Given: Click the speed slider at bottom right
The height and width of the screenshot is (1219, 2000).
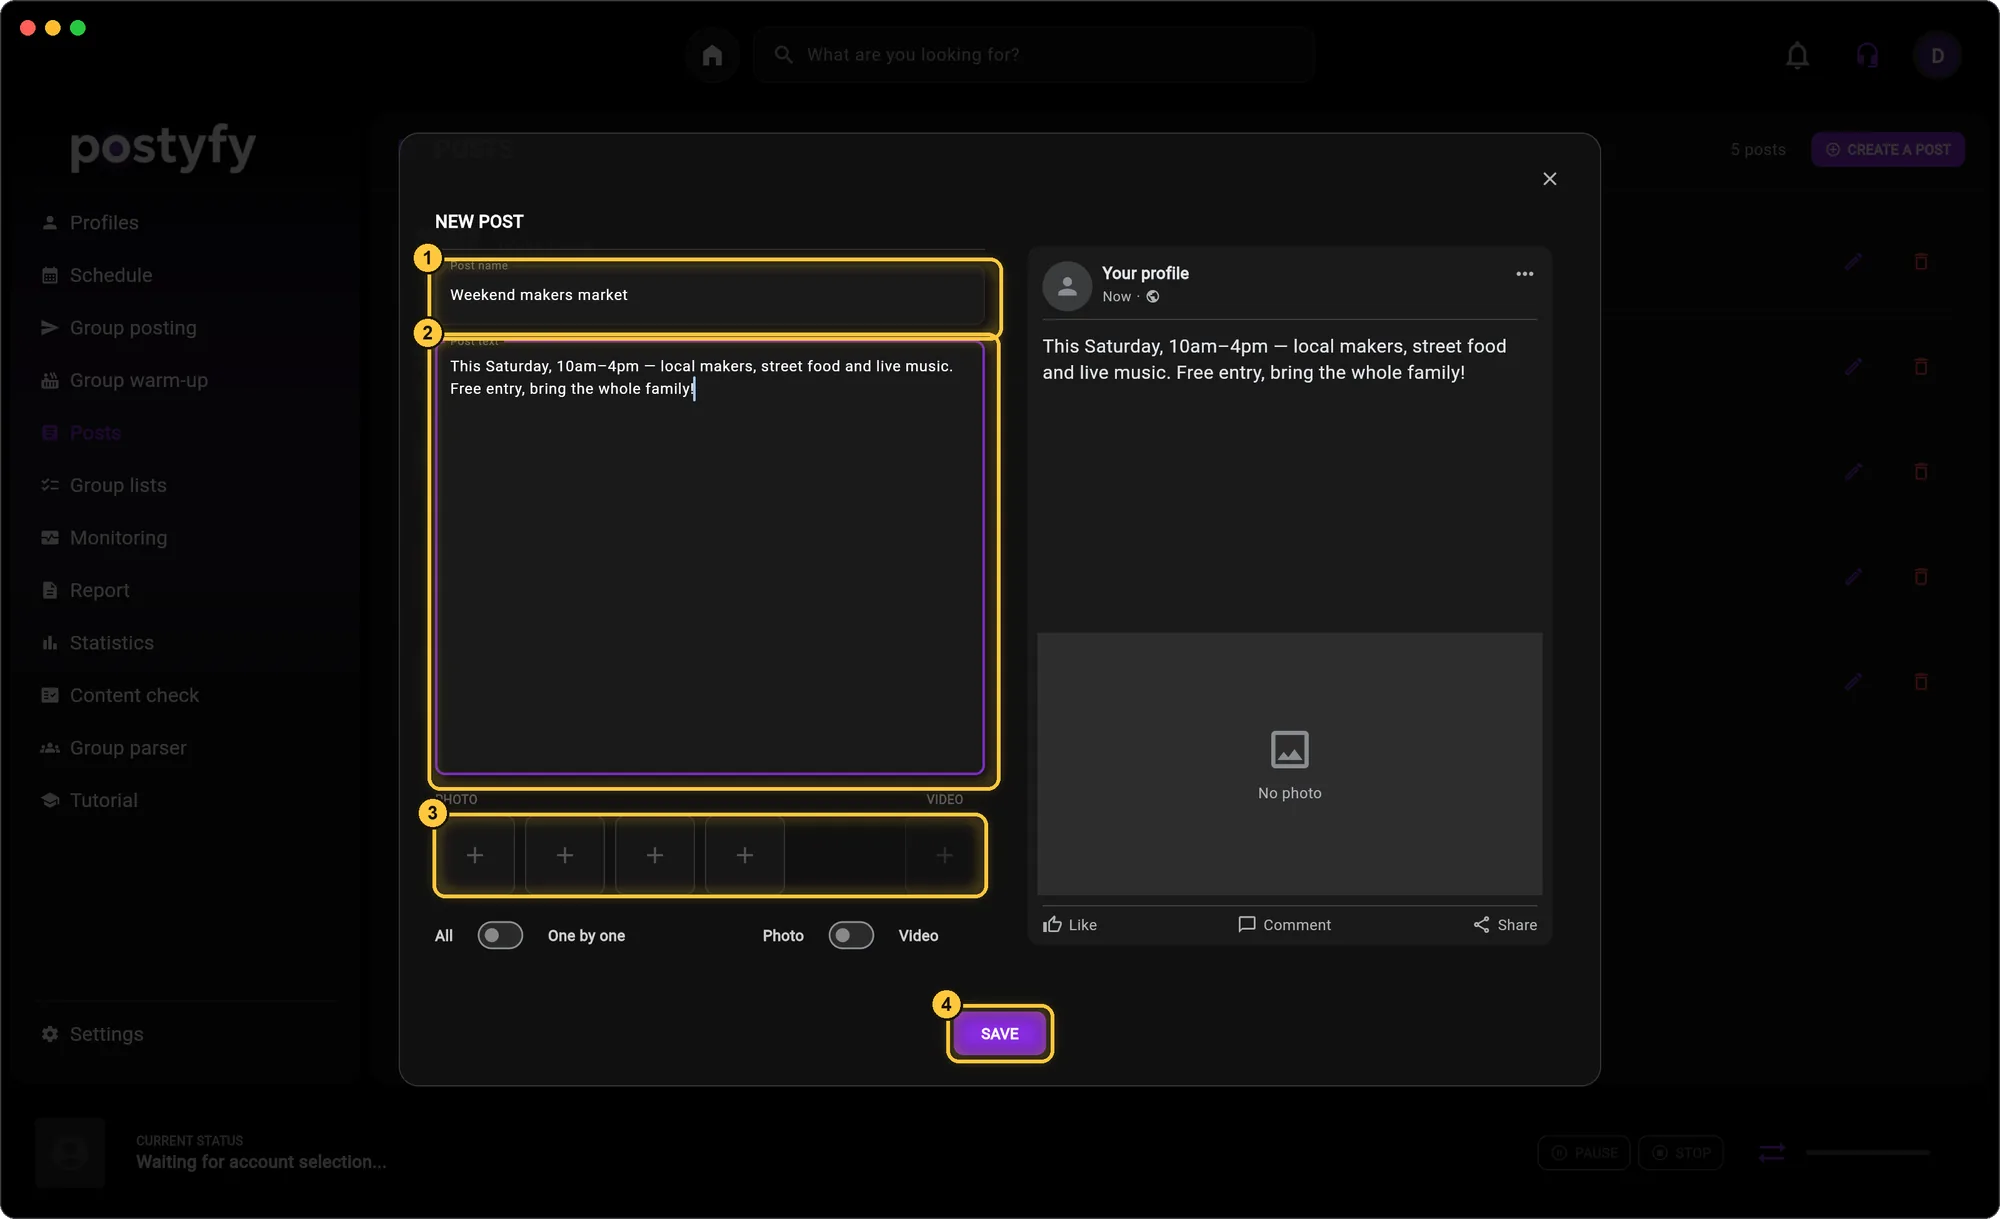Looking at the screenshot, I should 1867,1153.
